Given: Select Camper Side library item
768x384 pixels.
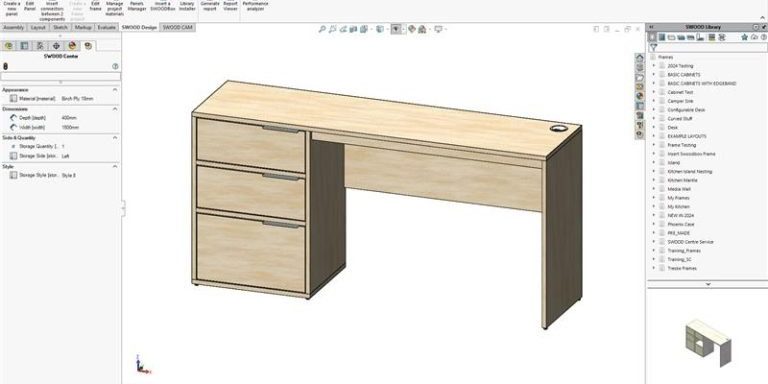Looking at the screenshot, I should click(x=680, y=101).
